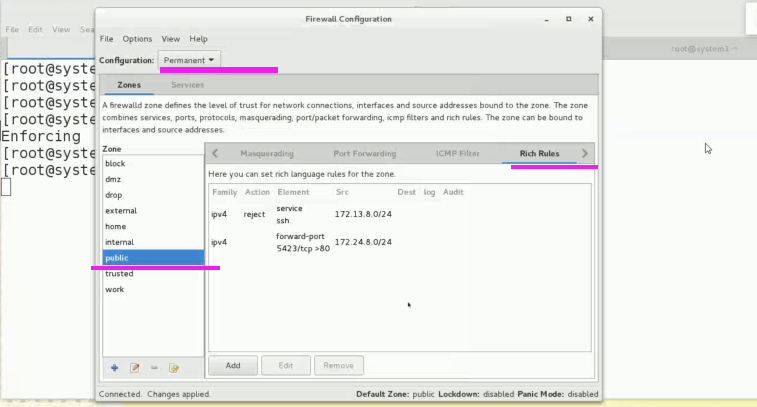Open the Help menu
Image resolution: width=757 pixels, height=407 pixels.
tap(198, 39)
